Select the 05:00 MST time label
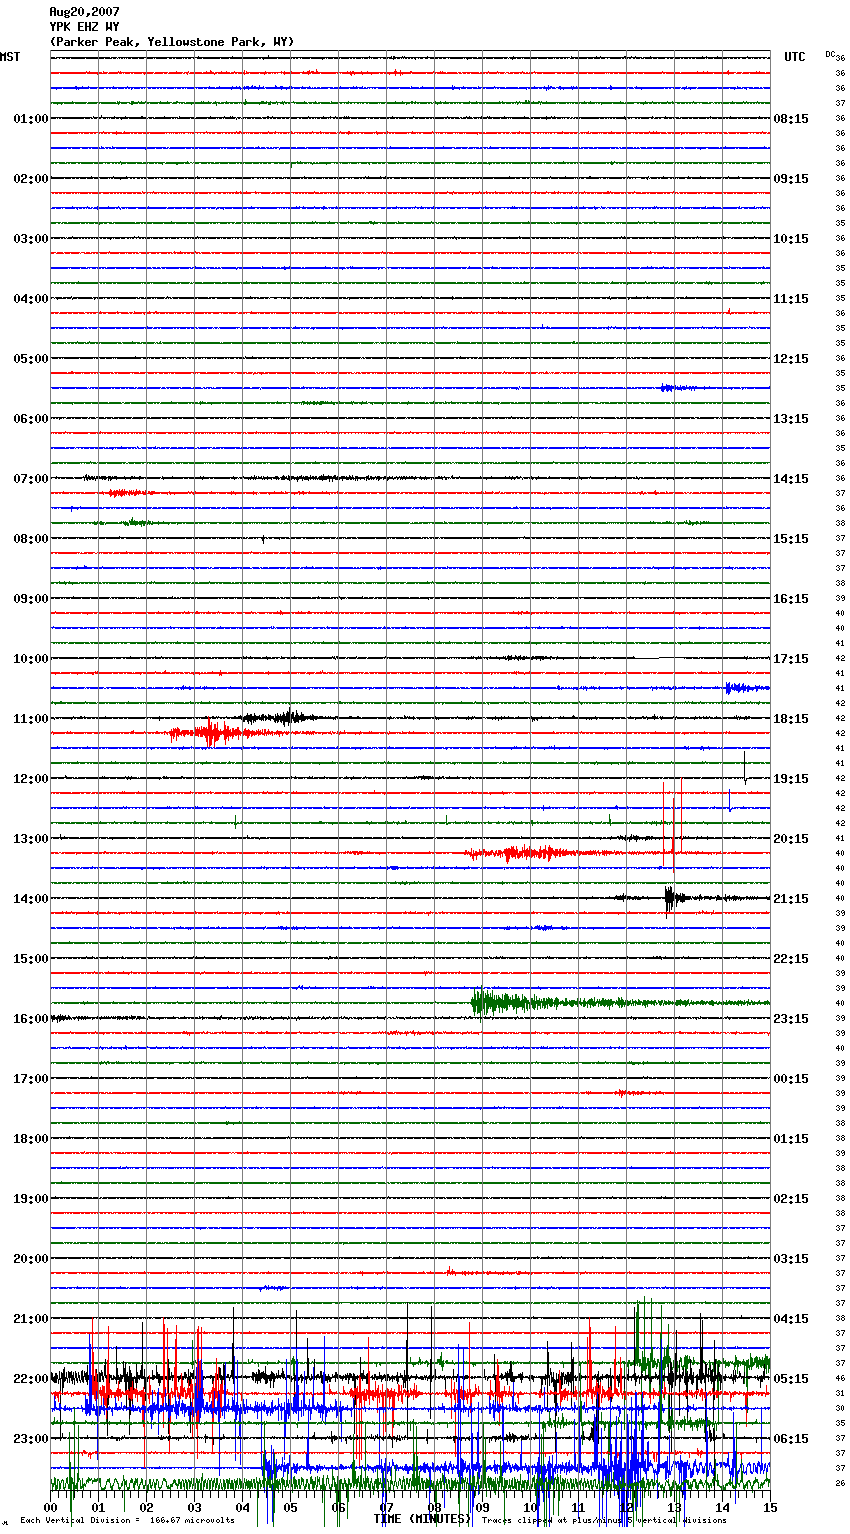The height and width of the screenshot is (1534, 850). point(31,359)
